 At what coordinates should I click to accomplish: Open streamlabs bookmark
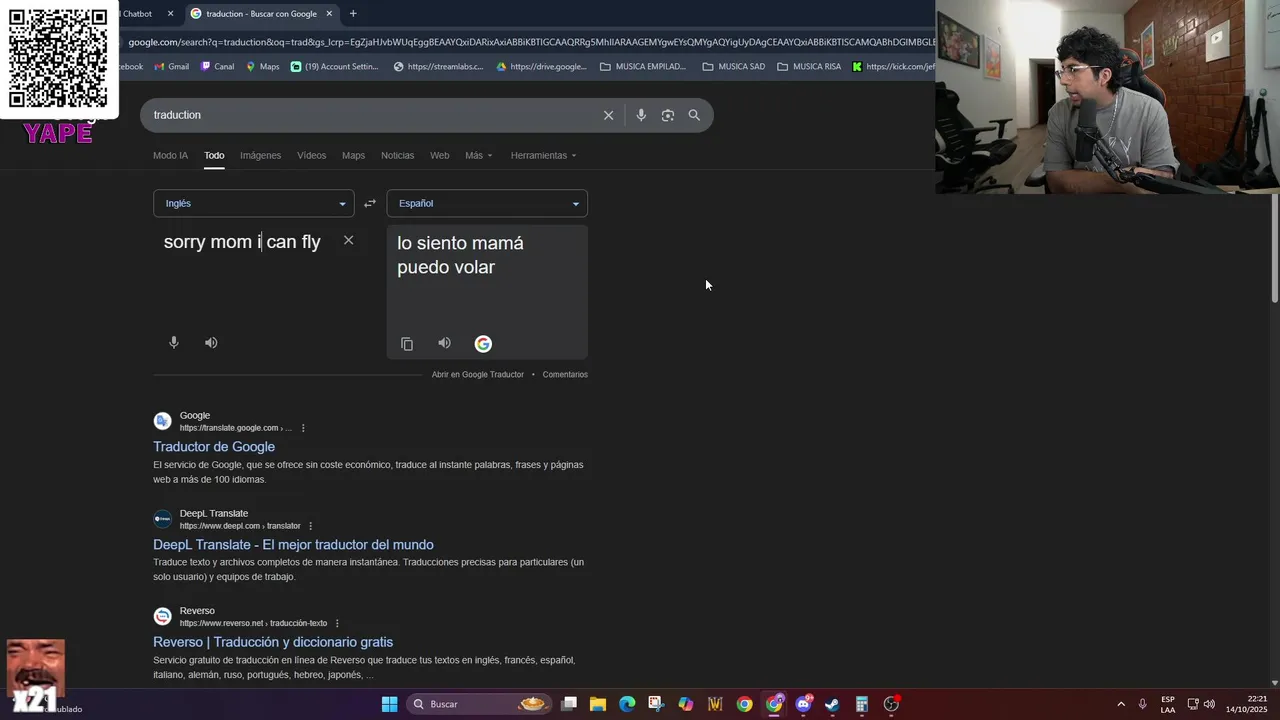[x=439, y=67]
